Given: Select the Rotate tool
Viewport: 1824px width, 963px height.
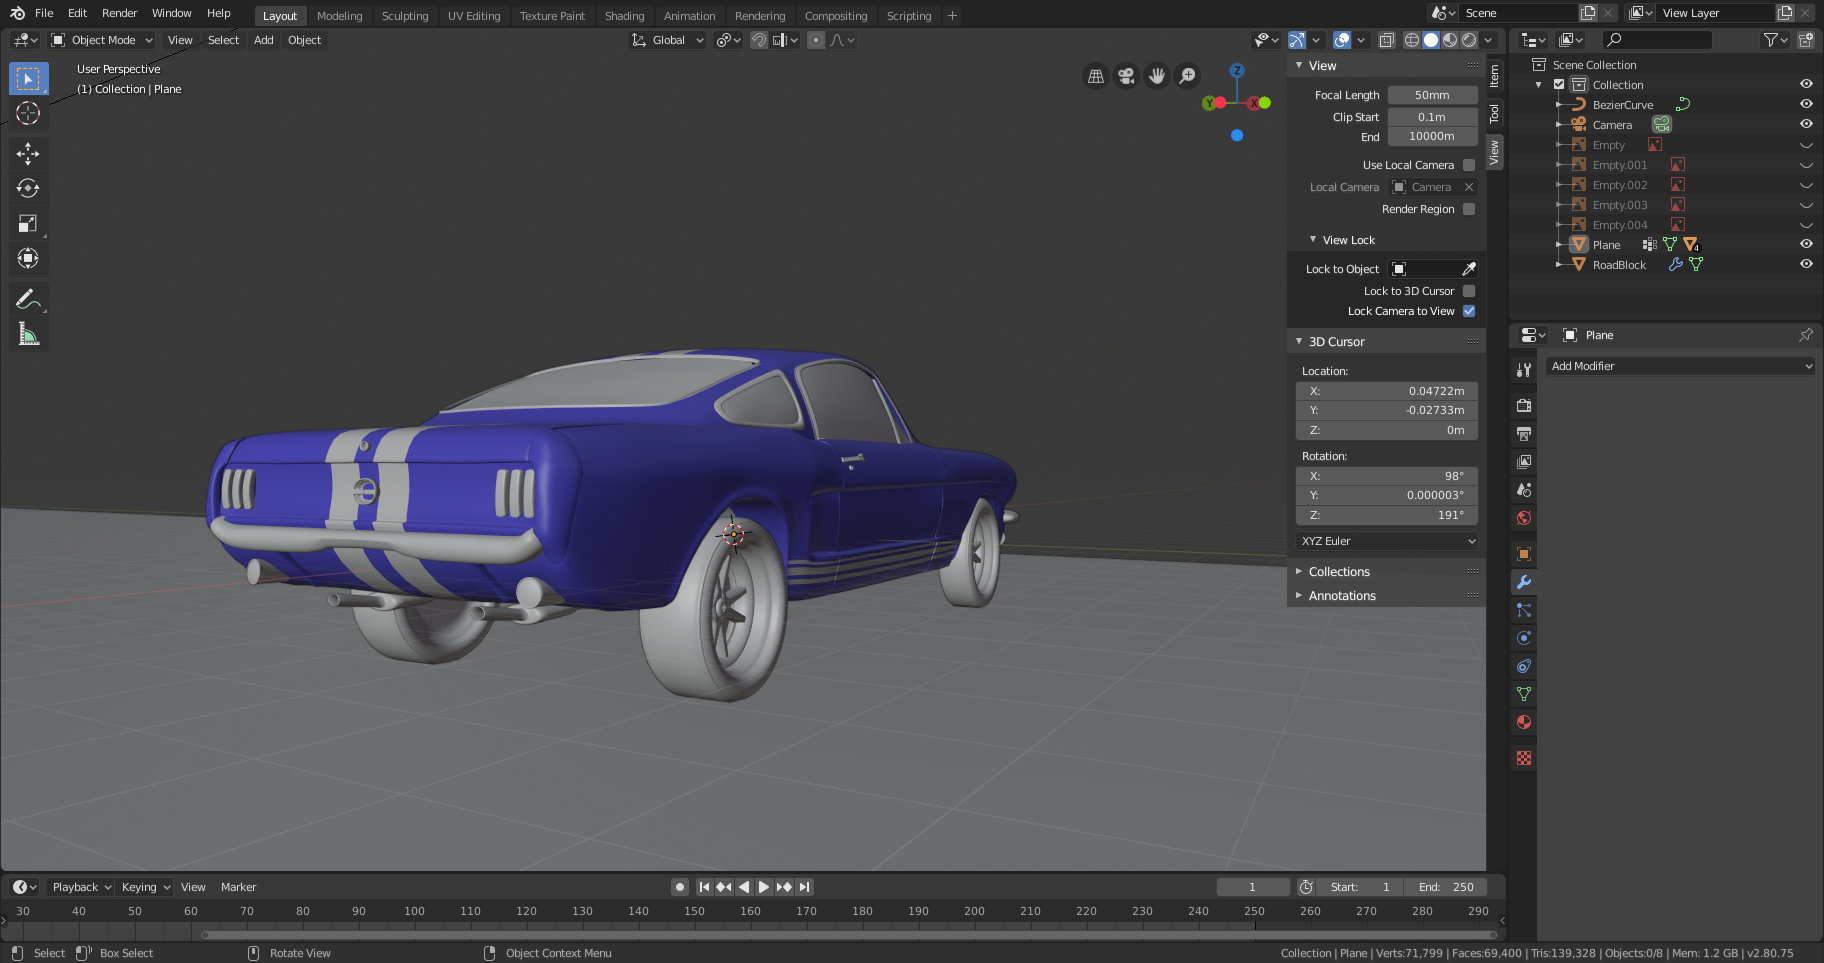Looking at the screenshot, I should click(x=28, y=188).
